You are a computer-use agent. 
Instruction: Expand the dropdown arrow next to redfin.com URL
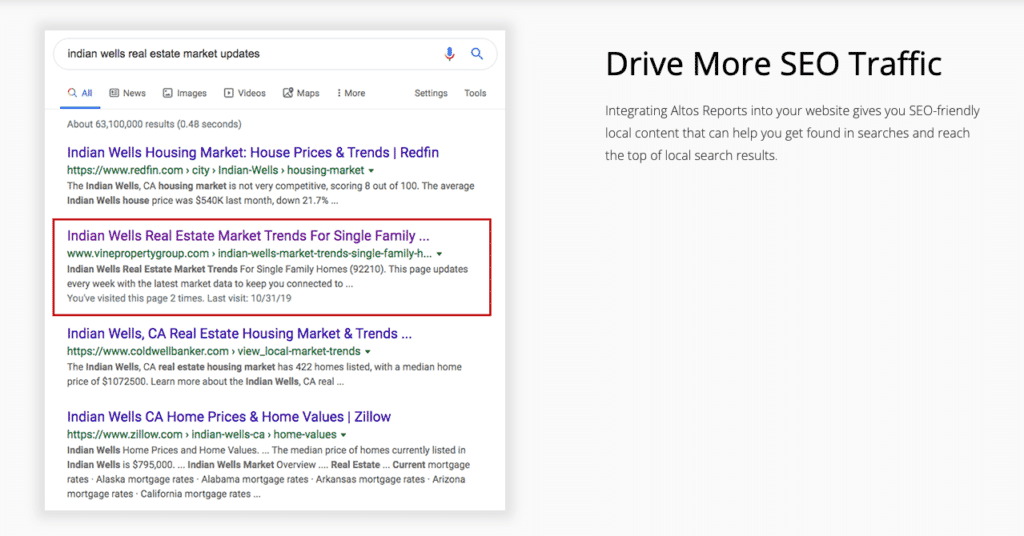371,170
